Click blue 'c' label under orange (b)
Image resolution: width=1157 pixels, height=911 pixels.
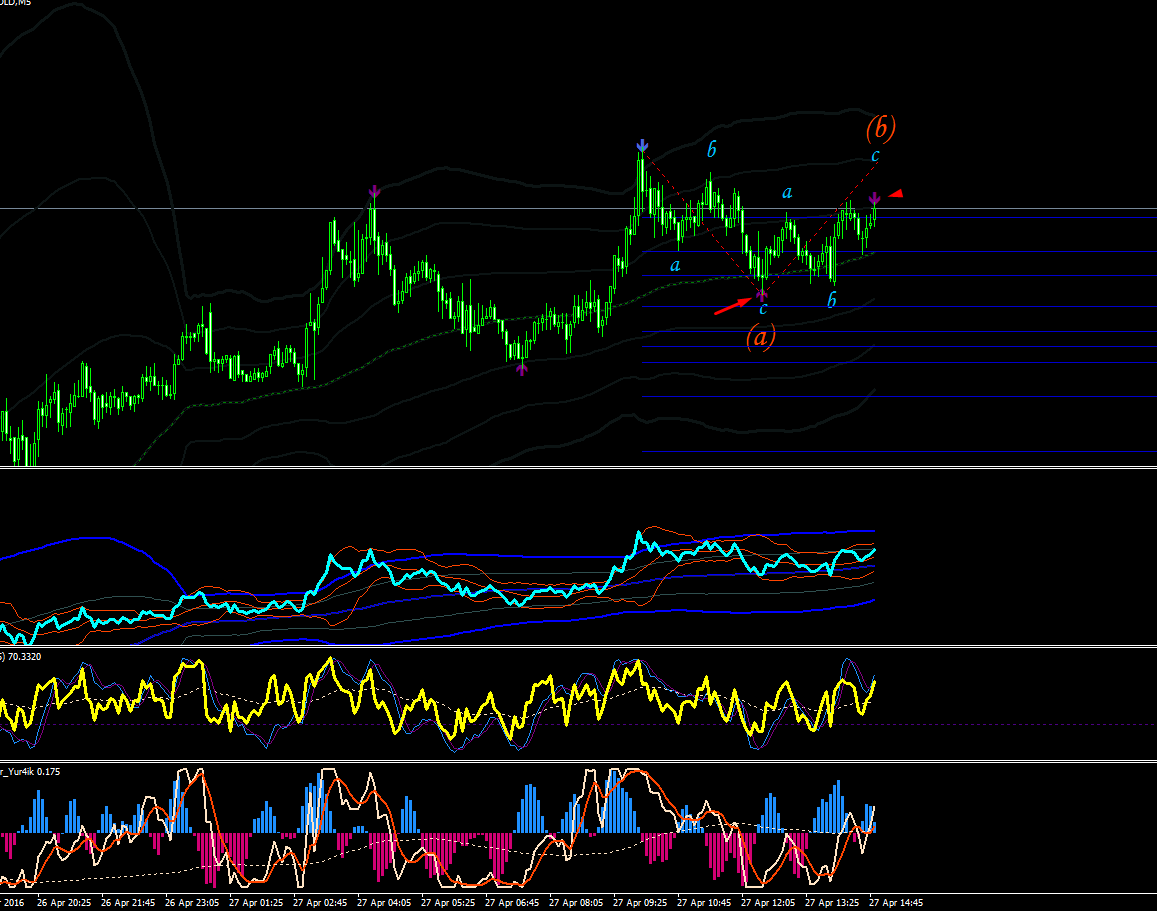(875, 156)
